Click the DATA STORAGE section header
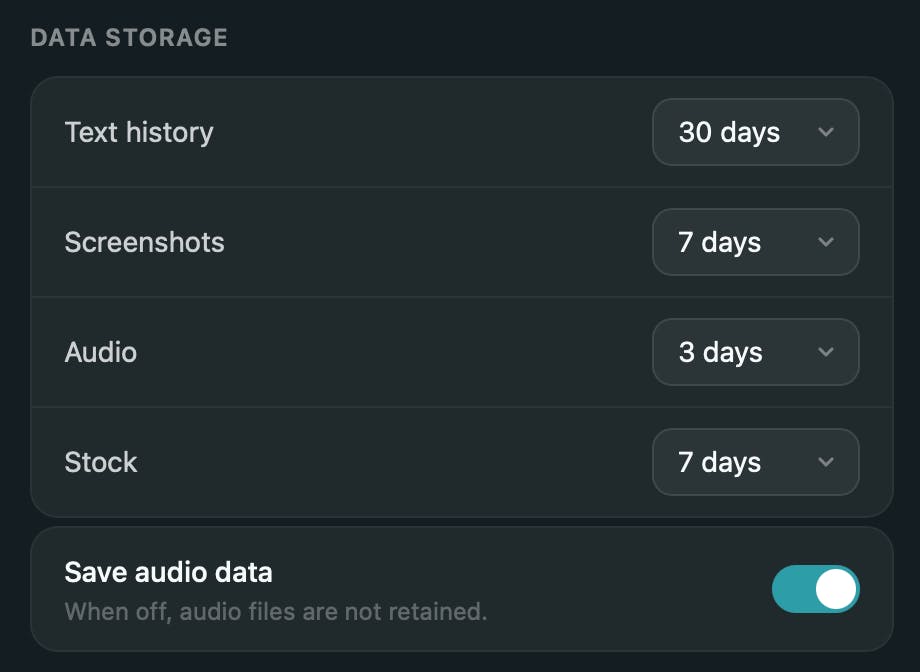The height and width of the screenshot is (672, 920). click(129, 38)
